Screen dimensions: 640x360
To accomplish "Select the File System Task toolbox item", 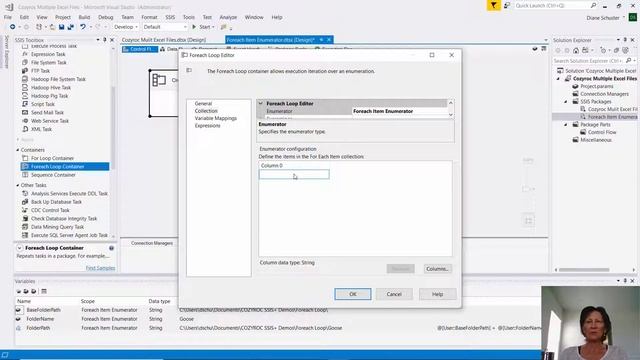I will [48, 62].
